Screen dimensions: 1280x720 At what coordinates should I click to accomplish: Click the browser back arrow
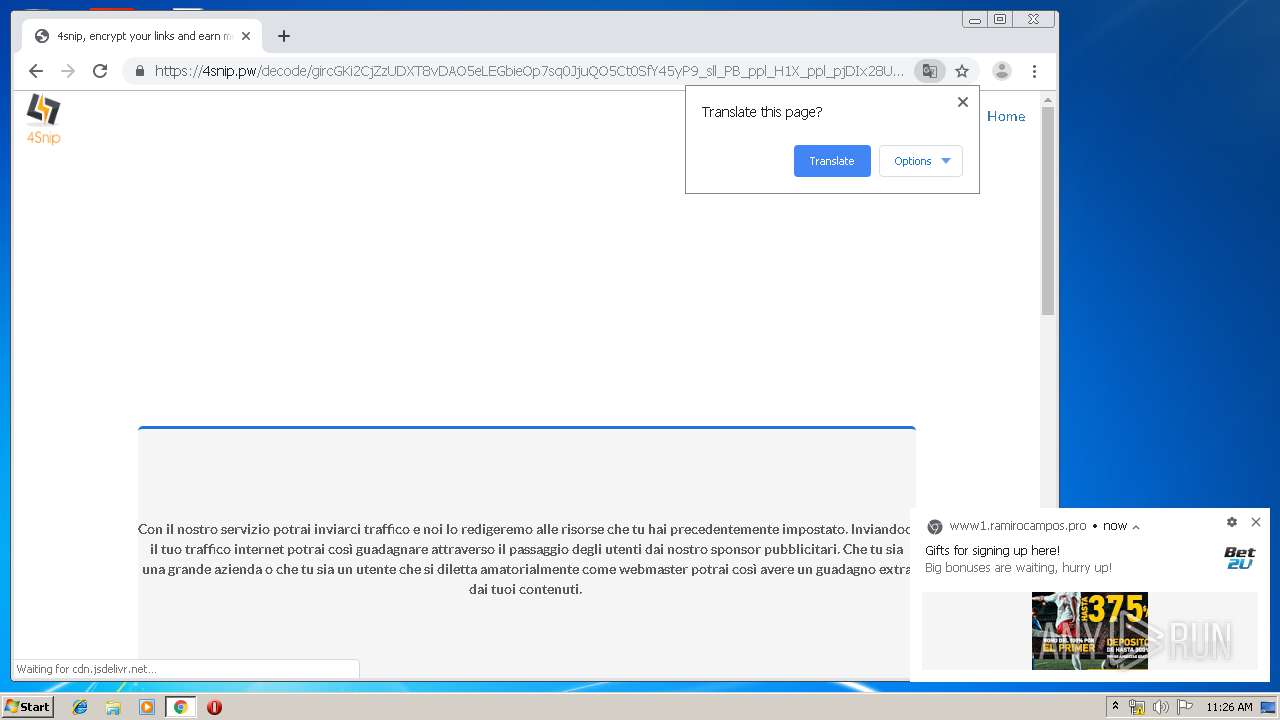click(x=36, y=71)
